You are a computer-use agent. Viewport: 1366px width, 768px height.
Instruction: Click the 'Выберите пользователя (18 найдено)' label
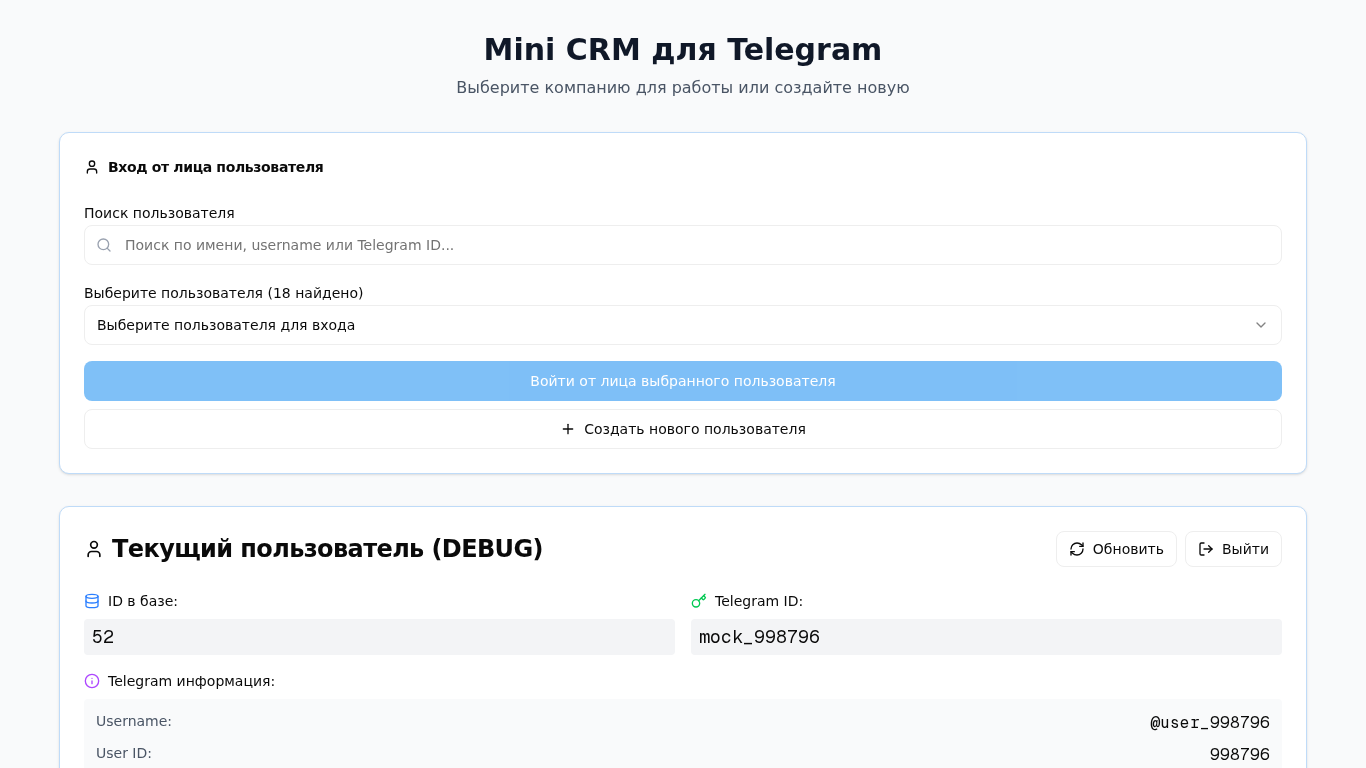[x=224, y=293]
